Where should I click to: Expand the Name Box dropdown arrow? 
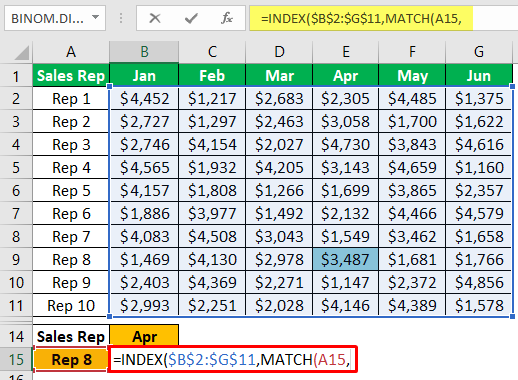pos(96,17)
